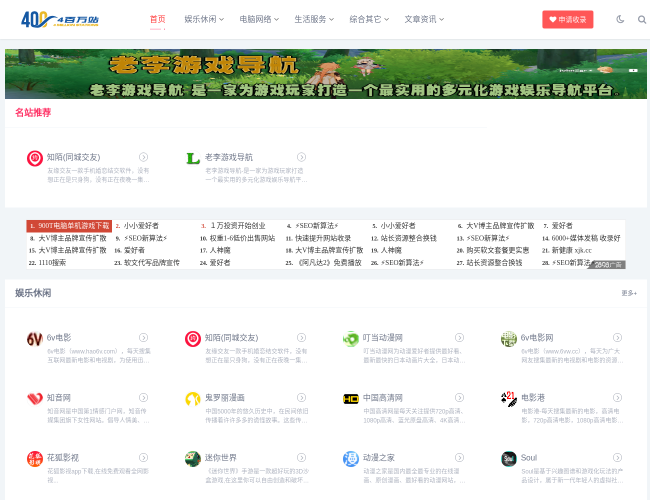Screen dimensions: 650x500
Task: Click the 名站推荐 section heading
Action: click(33, 112)
